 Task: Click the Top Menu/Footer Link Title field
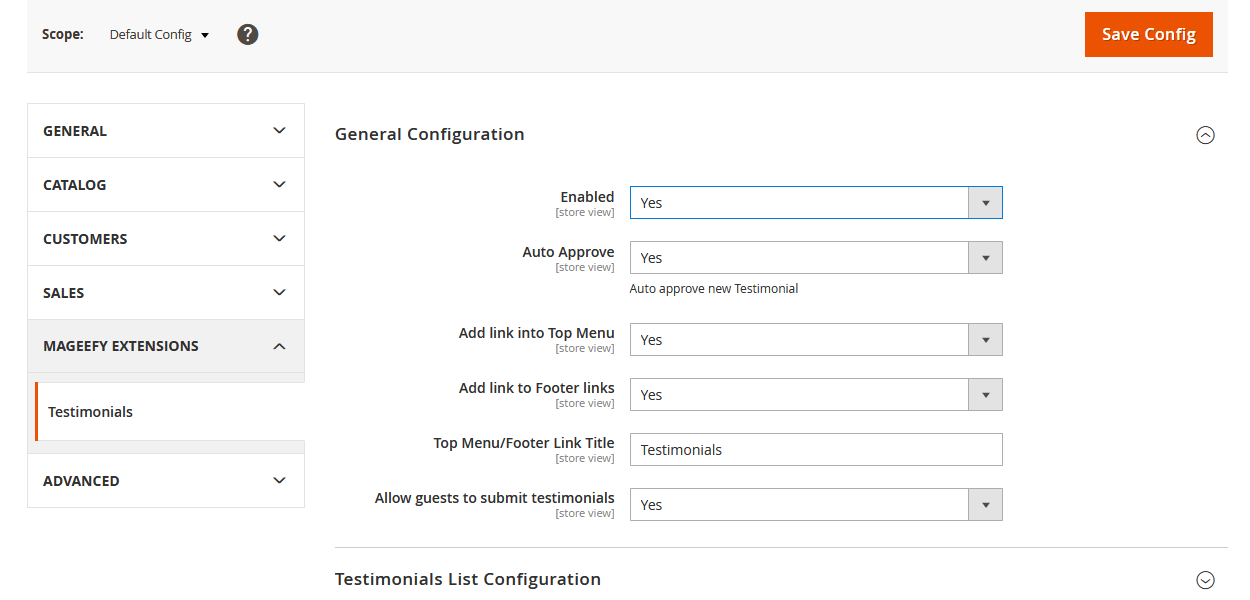pyautogui.click(x=815, y=450)
